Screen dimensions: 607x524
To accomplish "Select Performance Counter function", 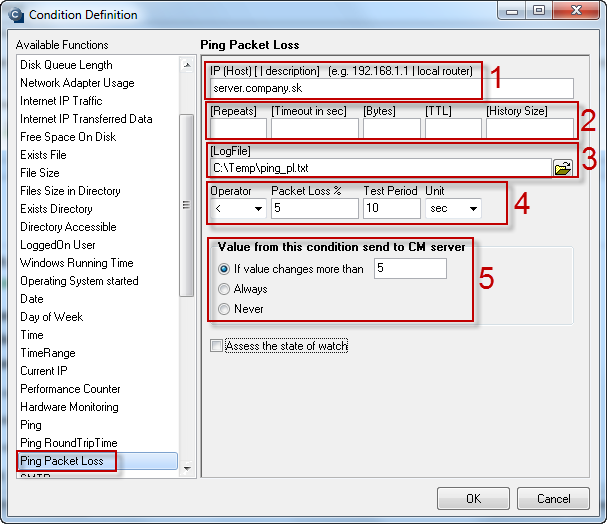I will pos(70,389).
